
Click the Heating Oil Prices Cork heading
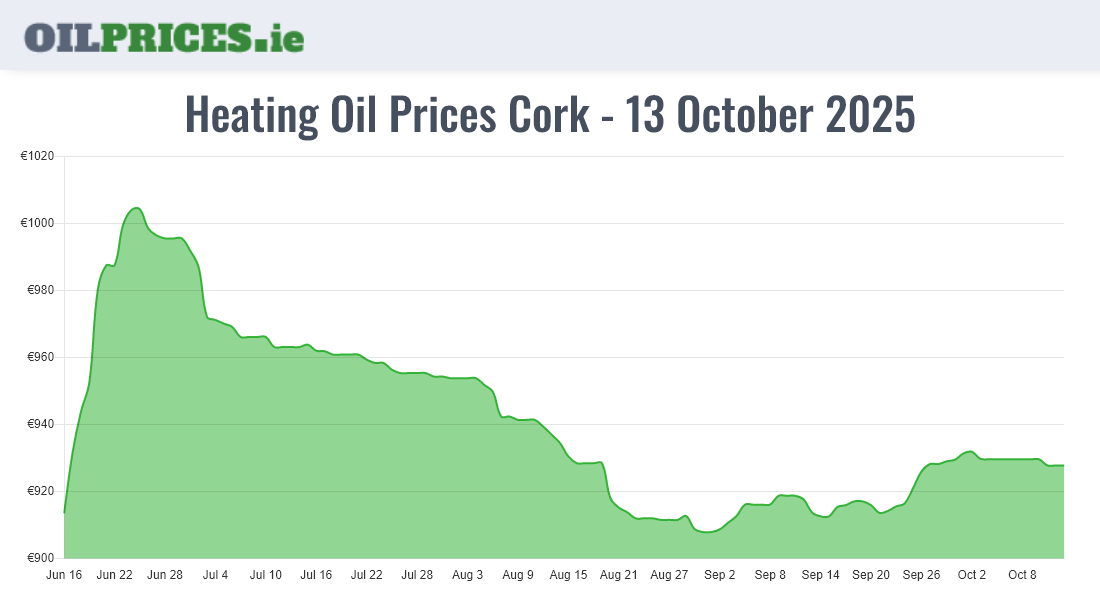tap(550, 115)
